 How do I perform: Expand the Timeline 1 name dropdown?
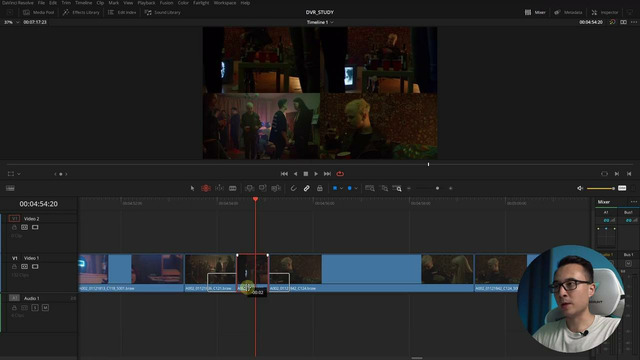(x=320, y=22)
